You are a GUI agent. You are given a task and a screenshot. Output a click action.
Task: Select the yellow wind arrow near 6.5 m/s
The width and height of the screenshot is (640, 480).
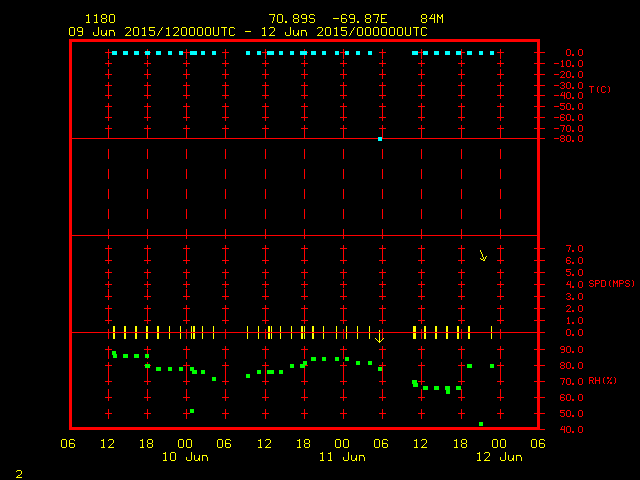tap(483, 256)
